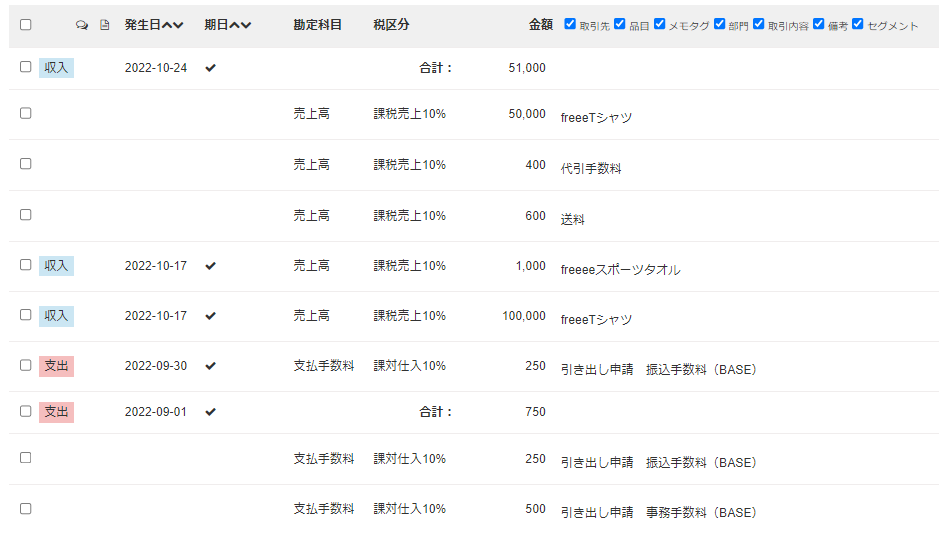
Task: Click date 2022-09-30
Action: (x=156, y=365)
